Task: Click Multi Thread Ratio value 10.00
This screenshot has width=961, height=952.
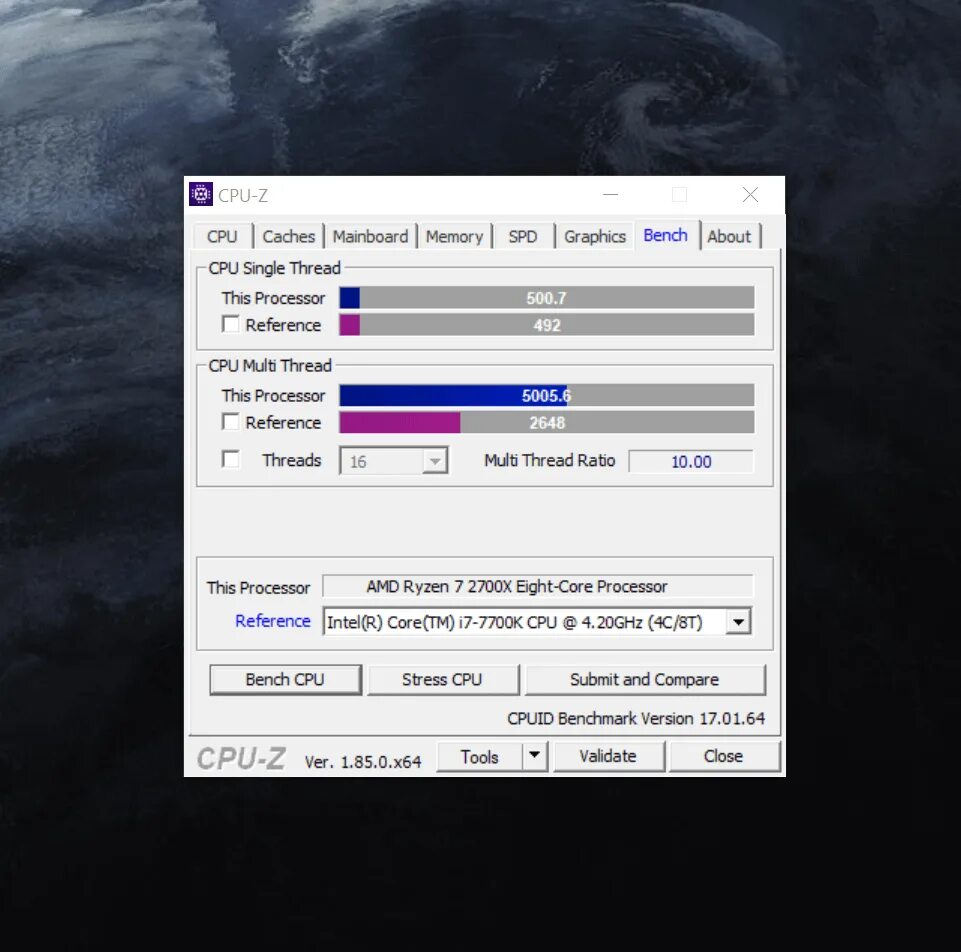Action: point(691,462)
